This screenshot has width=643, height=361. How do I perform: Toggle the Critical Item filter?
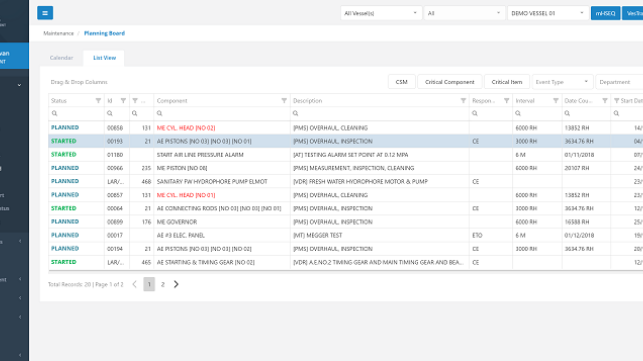coord(507,82)
